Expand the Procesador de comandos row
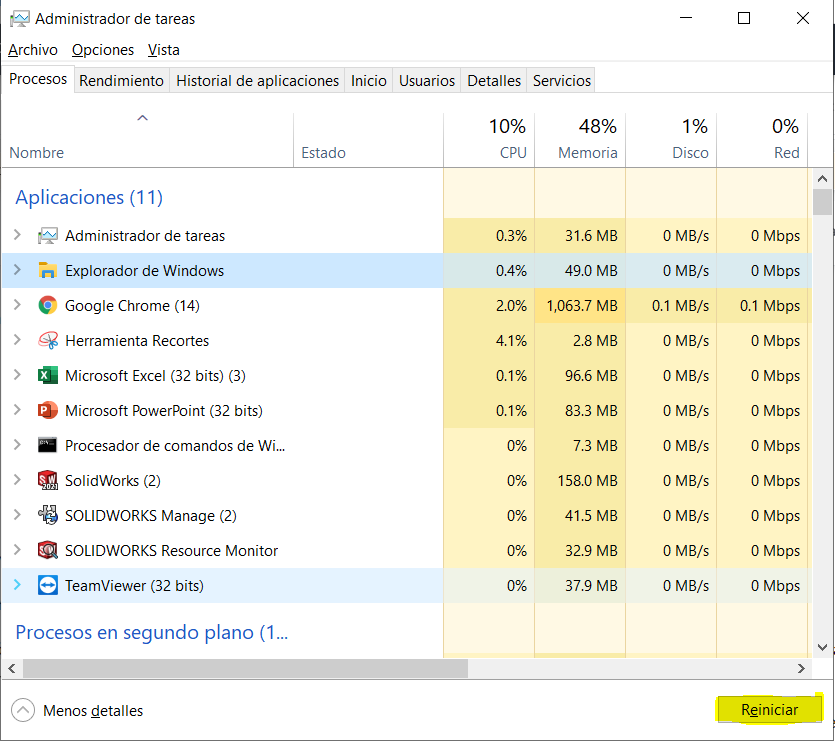 17,445
